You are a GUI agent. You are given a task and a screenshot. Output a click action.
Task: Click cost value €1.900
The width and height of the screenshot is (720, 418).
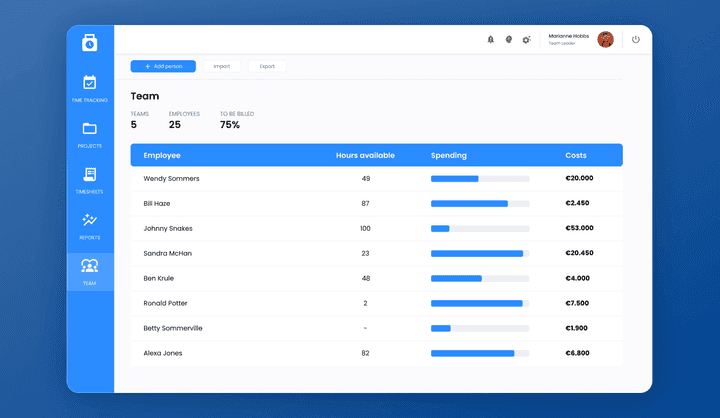(x=576, y=328)
